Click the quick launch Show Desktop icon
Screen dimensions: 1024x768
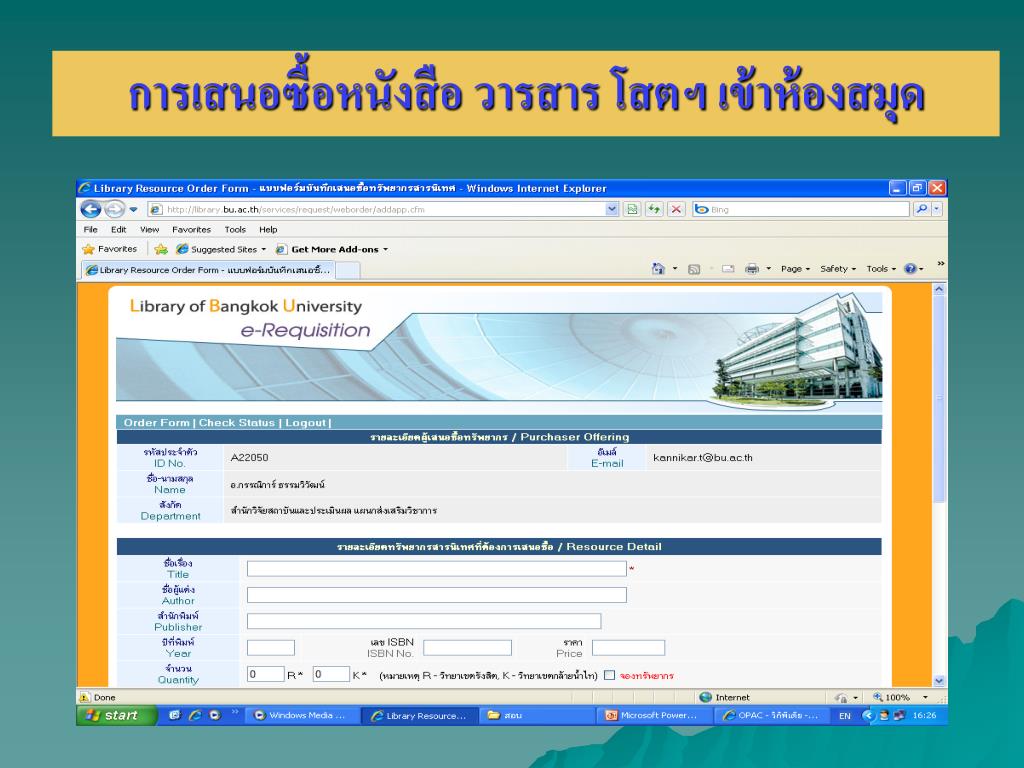[174, 716]
